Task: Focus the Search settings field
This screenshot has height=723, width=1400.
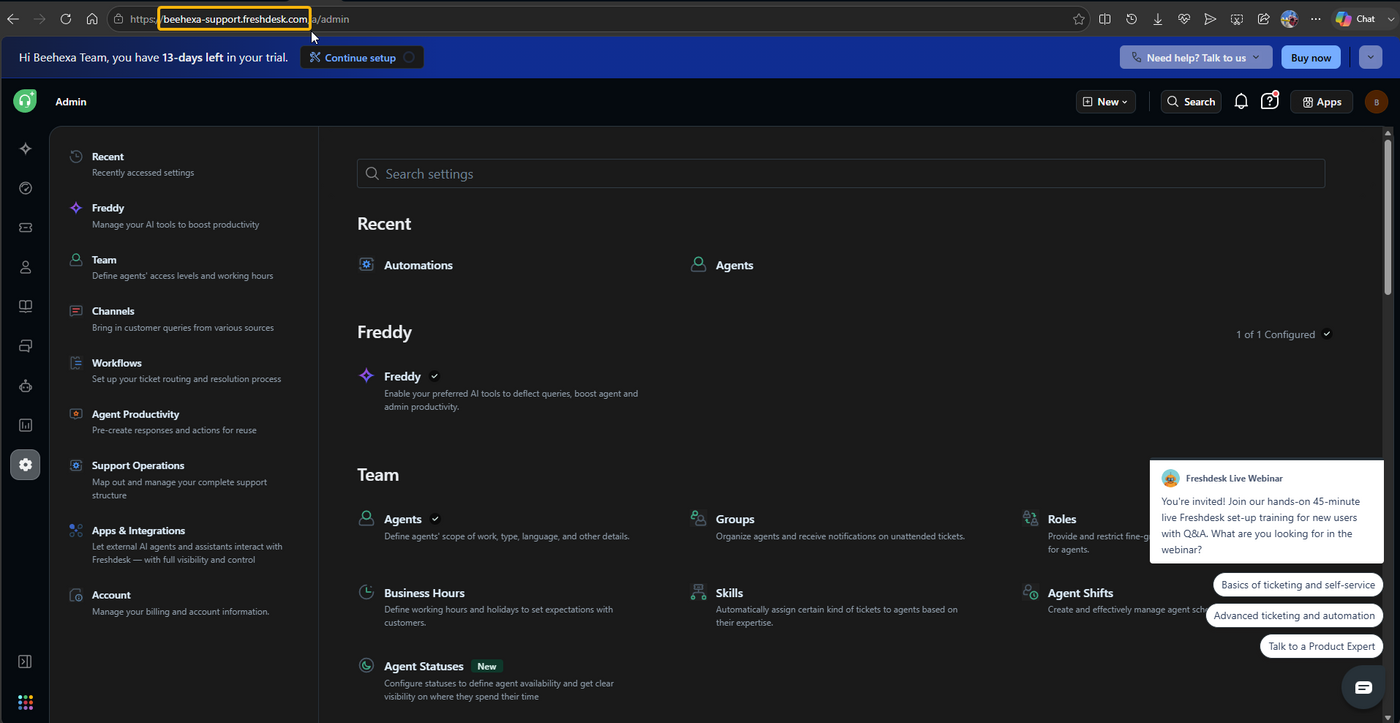Action: 841,173
